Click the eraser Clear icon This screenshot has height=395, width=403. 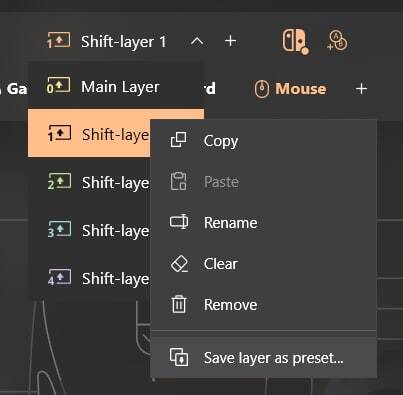[x=179, y=264]
